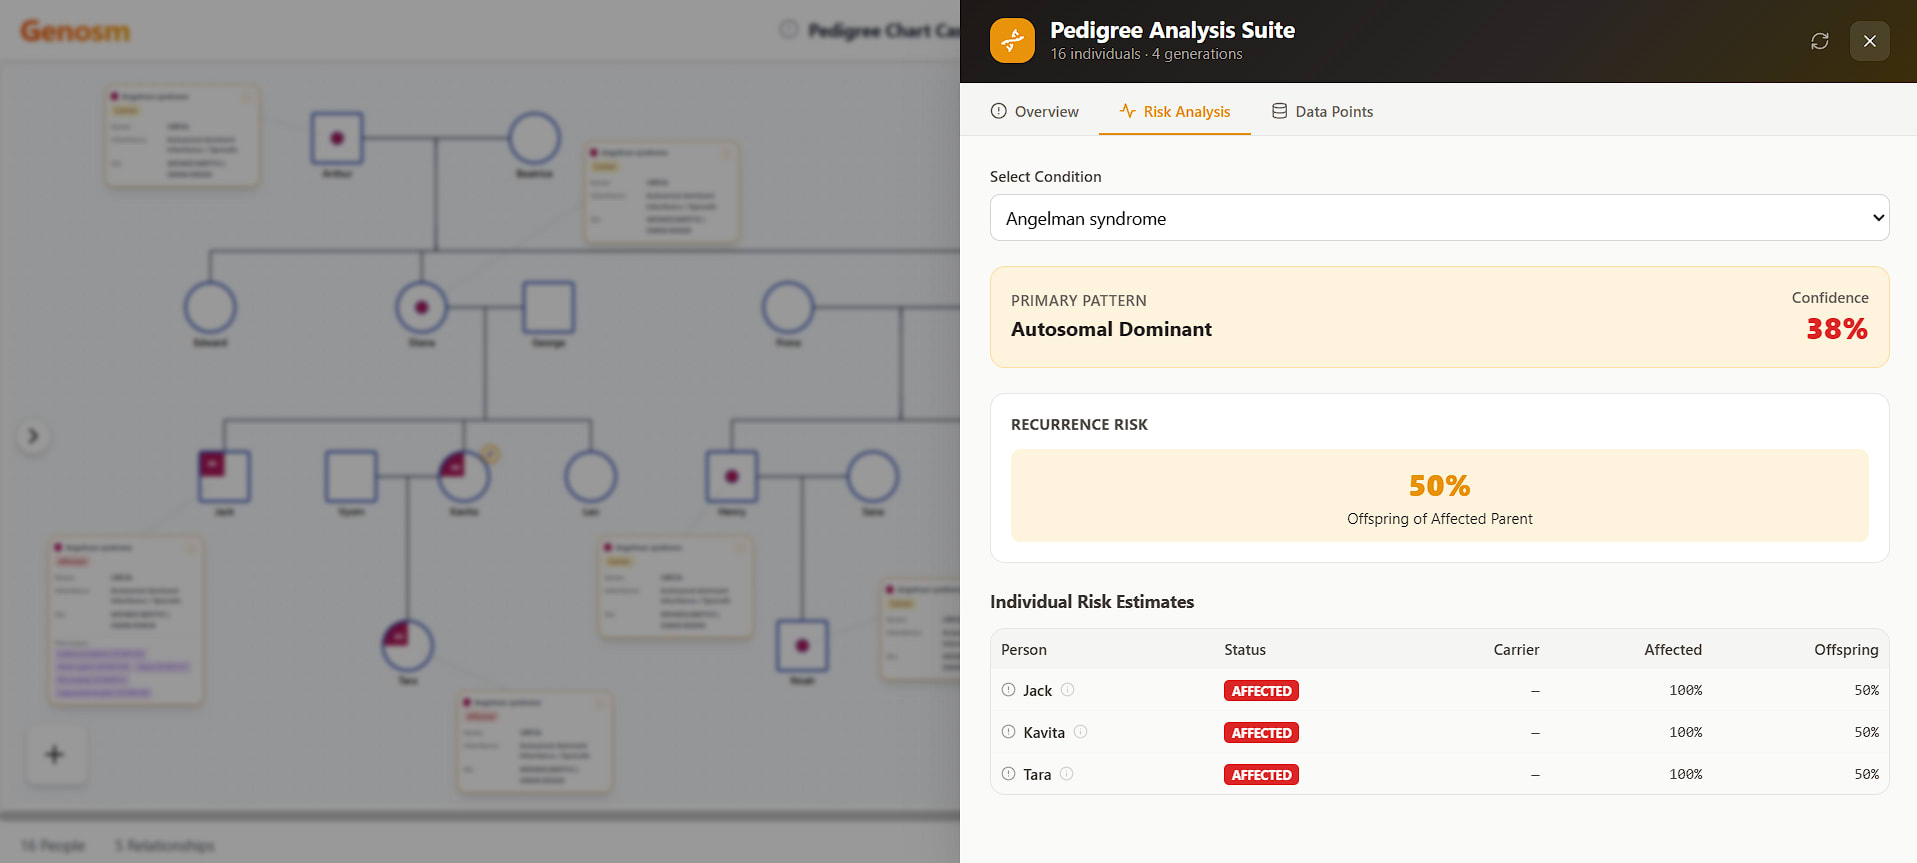Click the 50% recurrence risk value

coord(1439,486)
